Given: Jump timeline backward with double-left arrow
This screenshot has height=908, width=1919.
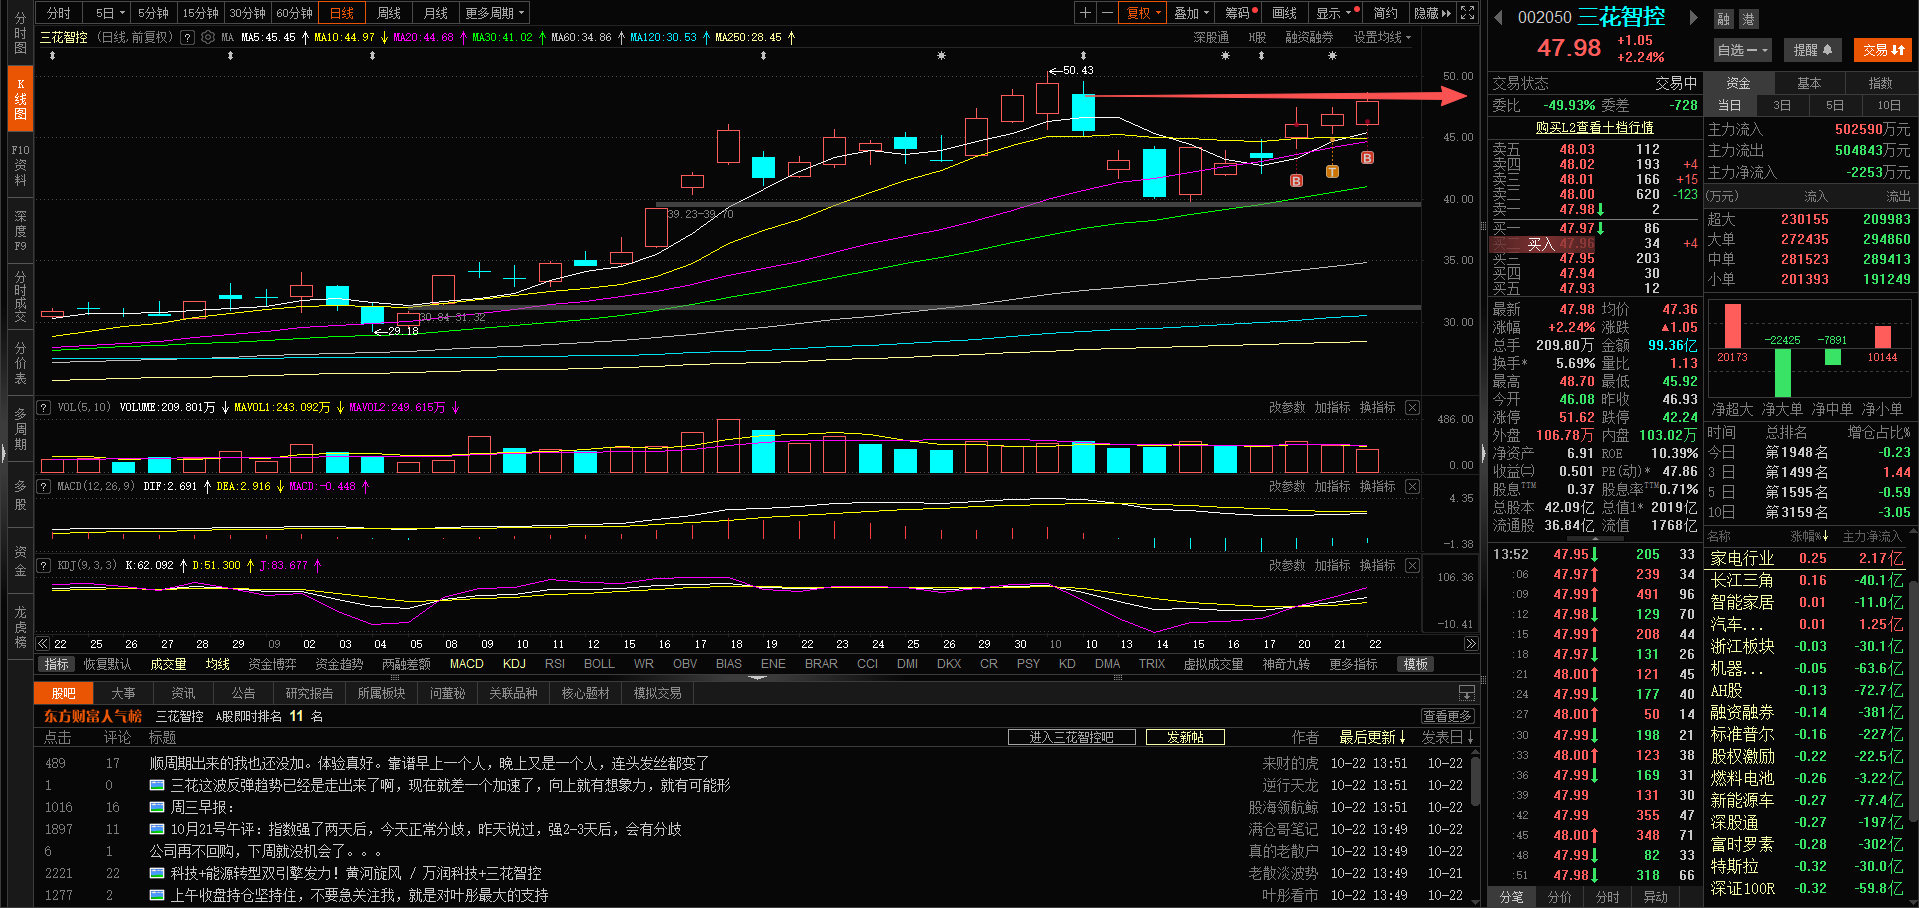Looking at the screenshot, I should [x=43, y=644].
